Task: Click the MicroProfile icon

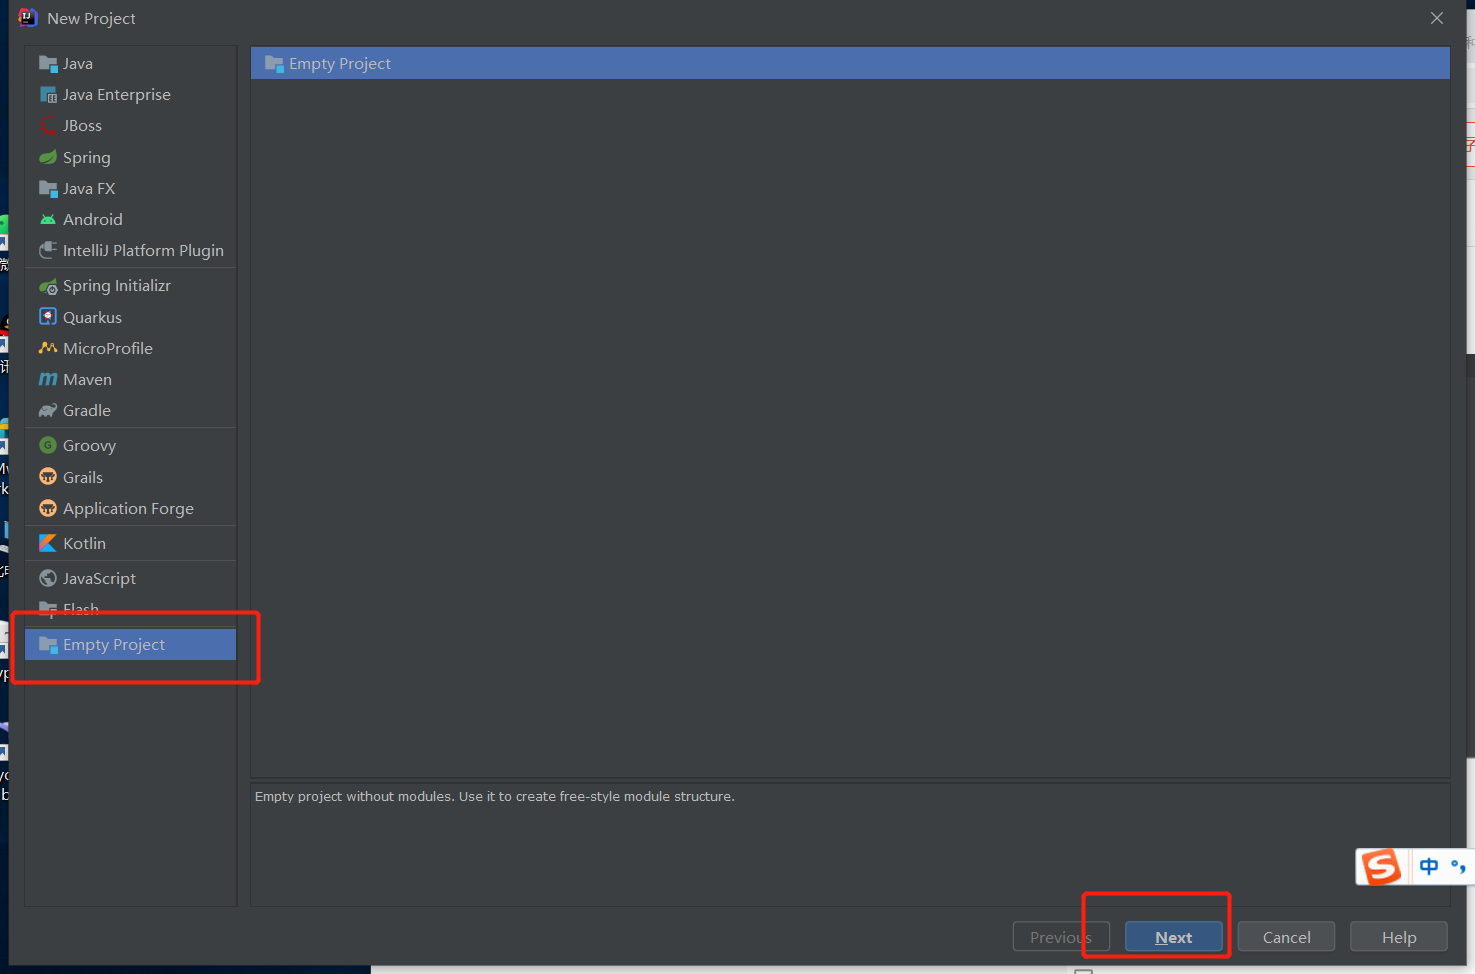Action: pos(48,348)
